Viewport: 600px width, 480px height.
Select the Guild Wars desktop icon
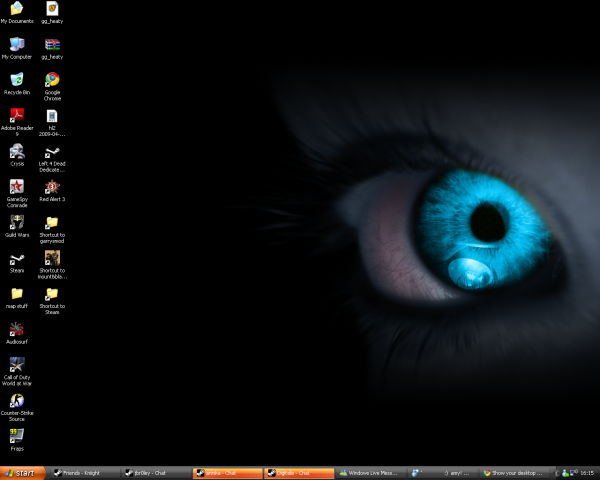17,224
